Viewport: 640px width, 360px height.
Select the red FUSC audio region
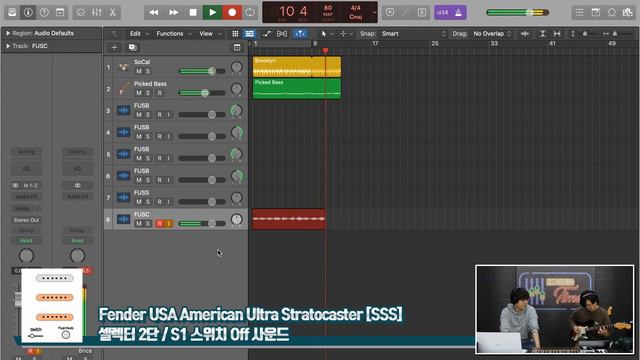point(289,219)
